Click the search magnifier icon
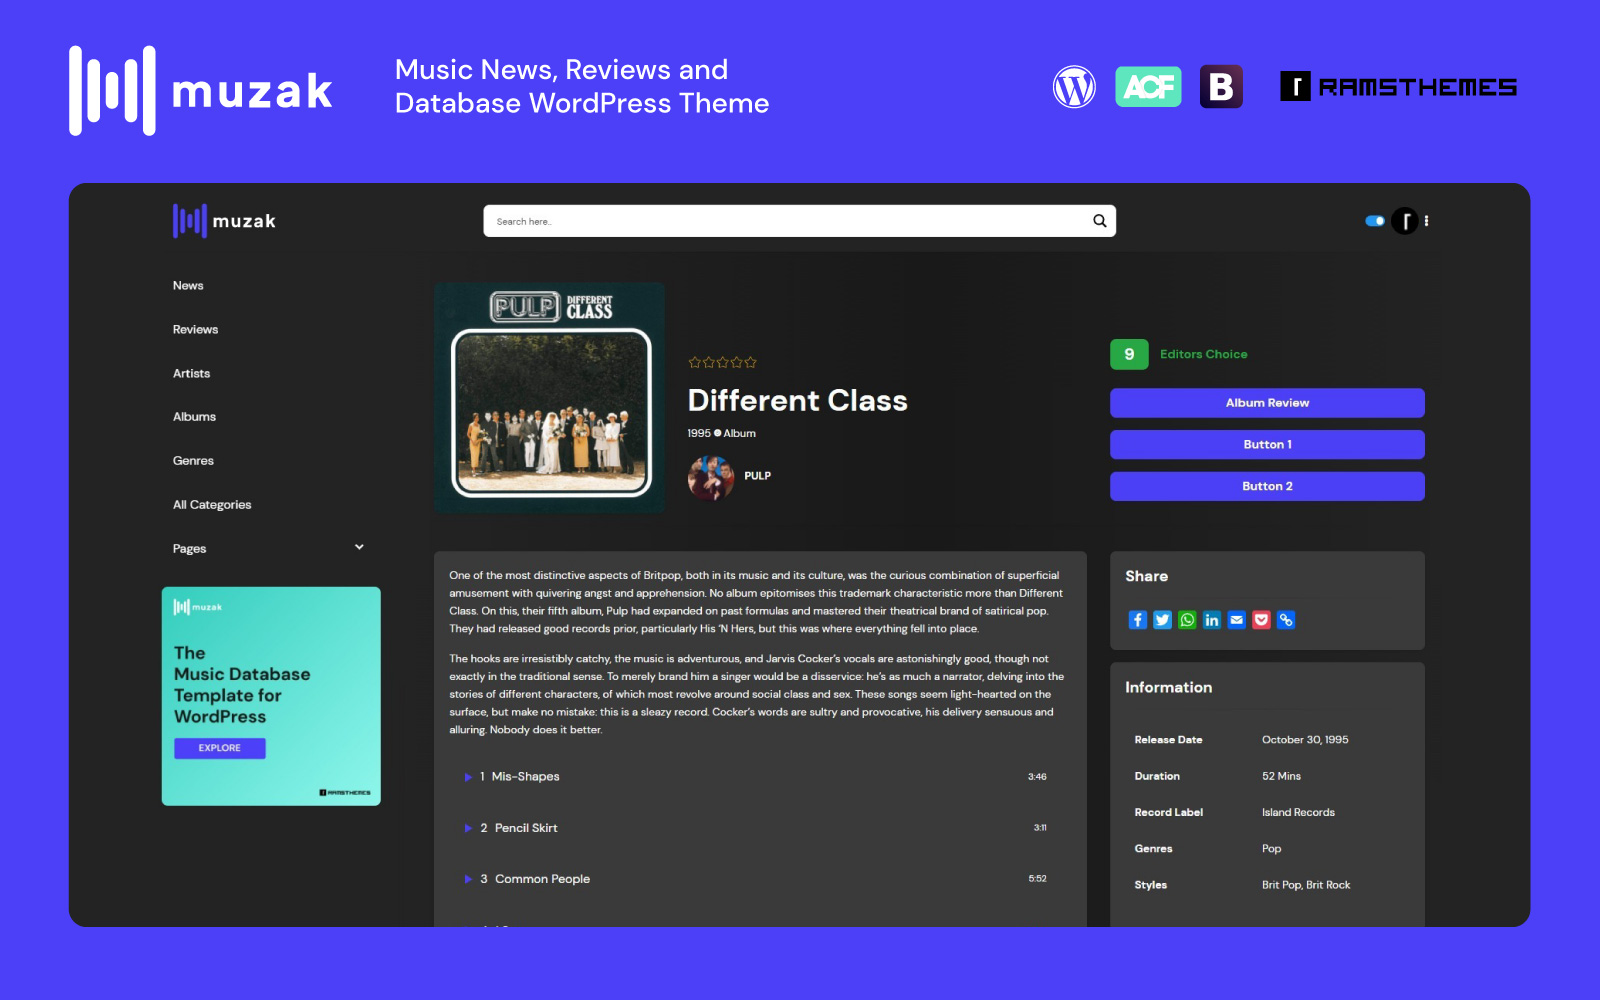1600x1000 pixels. point(1099,221)
